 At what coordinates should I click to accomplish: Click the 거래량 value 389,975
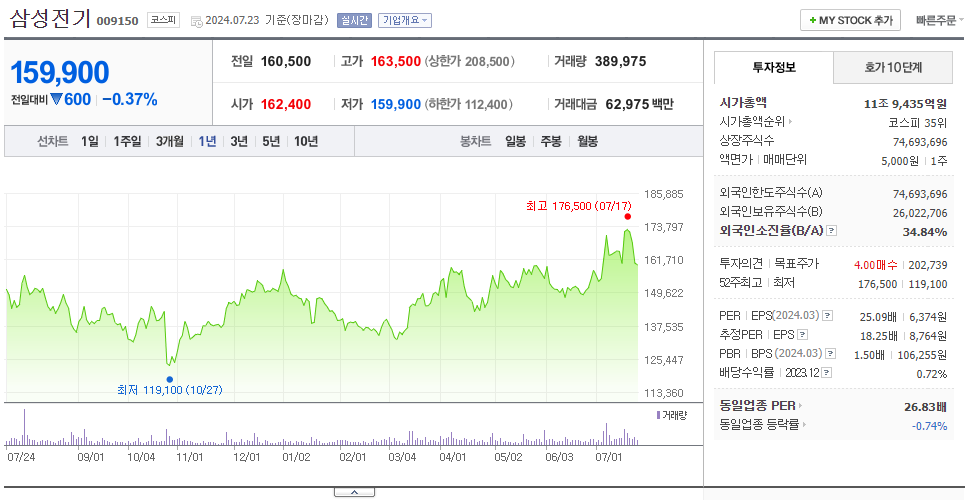tap(620, 62)
